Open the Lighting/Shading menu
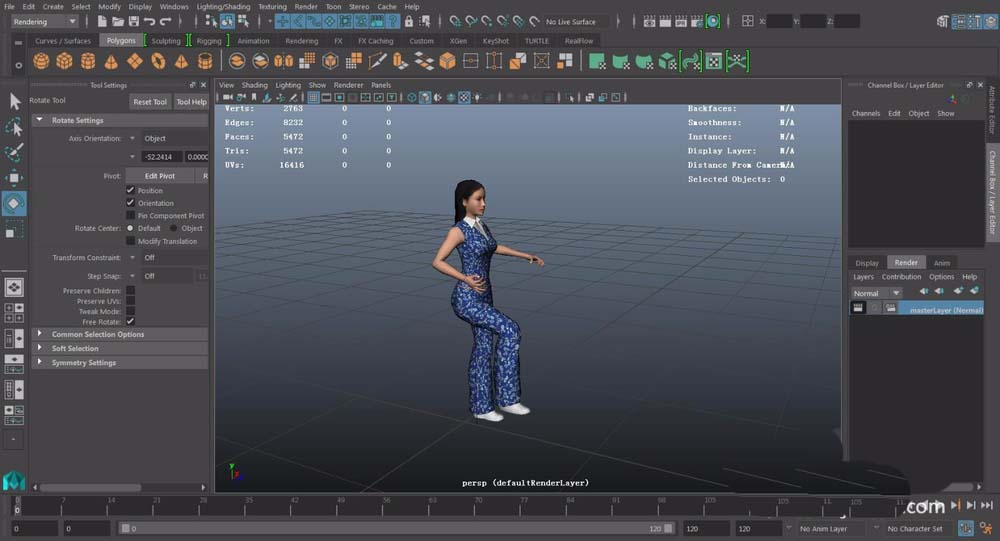This screenshot has height=541, width=1000. pos(224,6)
